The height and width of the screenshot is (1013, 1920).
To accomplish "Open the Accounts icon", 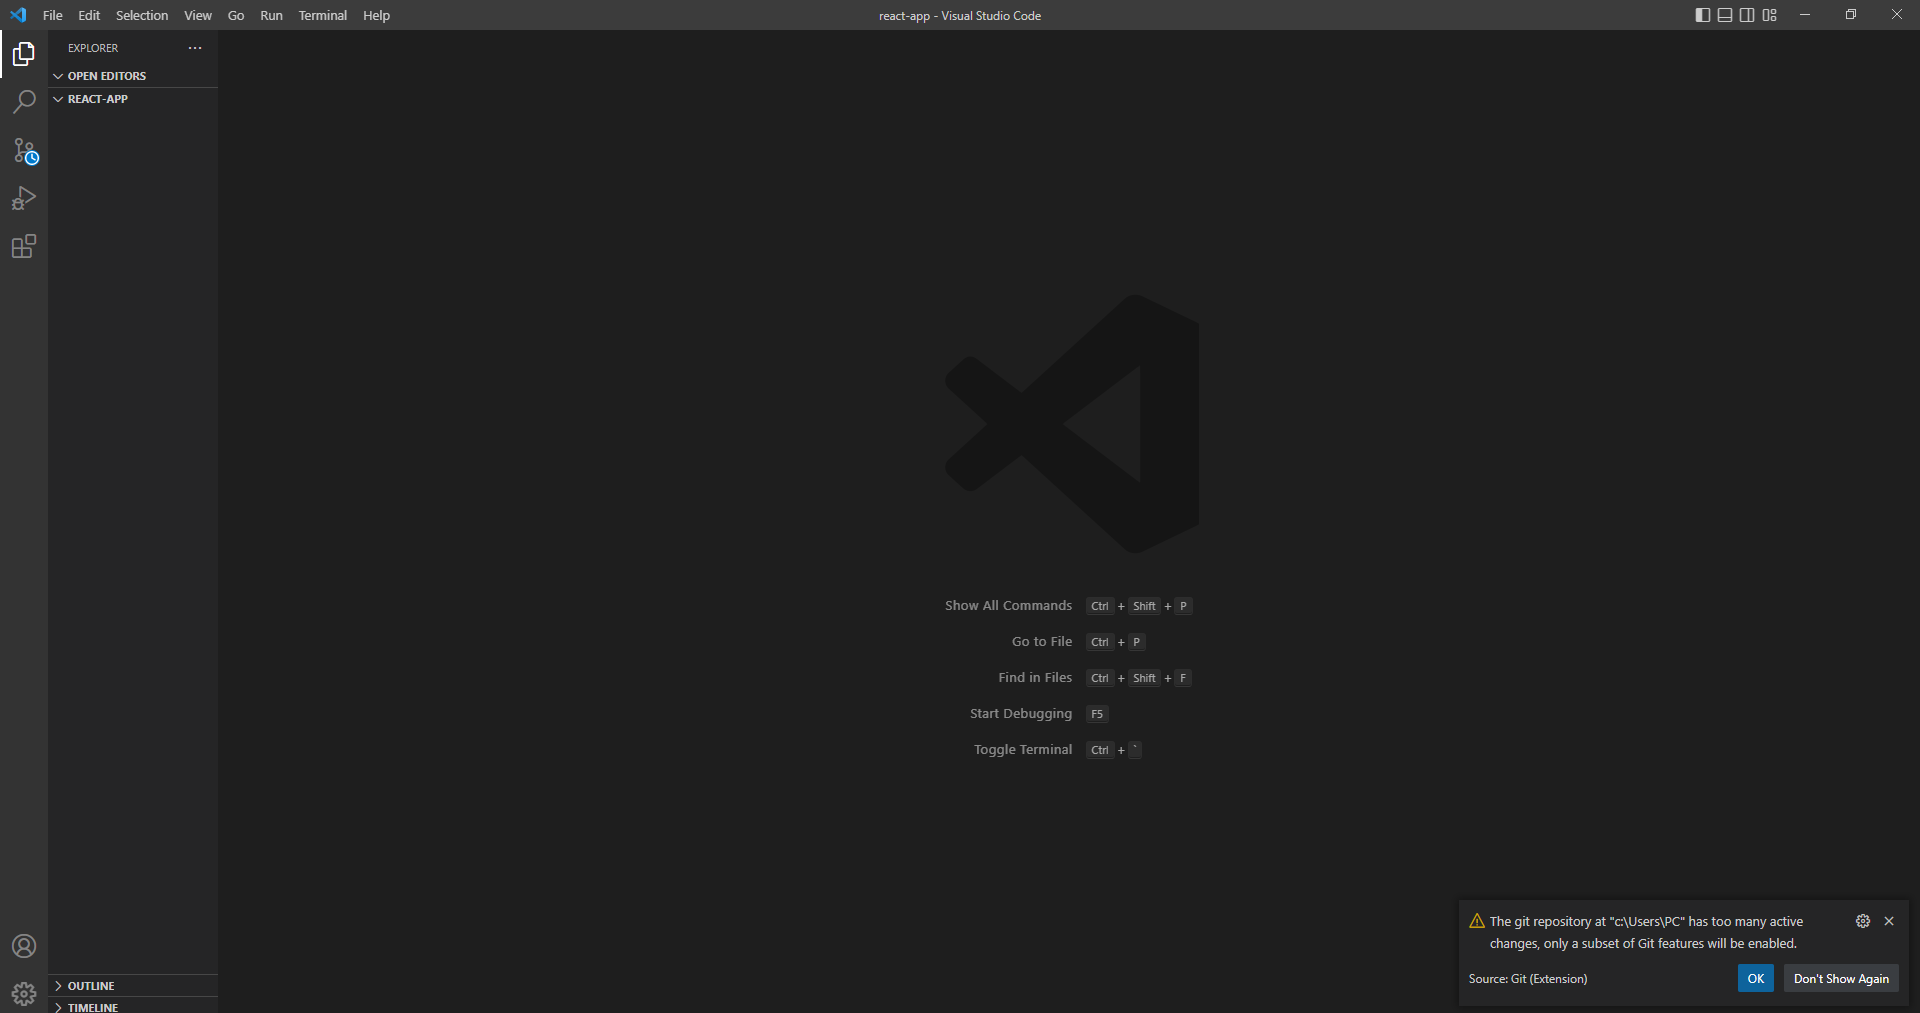I will click(x=24, y=946).
